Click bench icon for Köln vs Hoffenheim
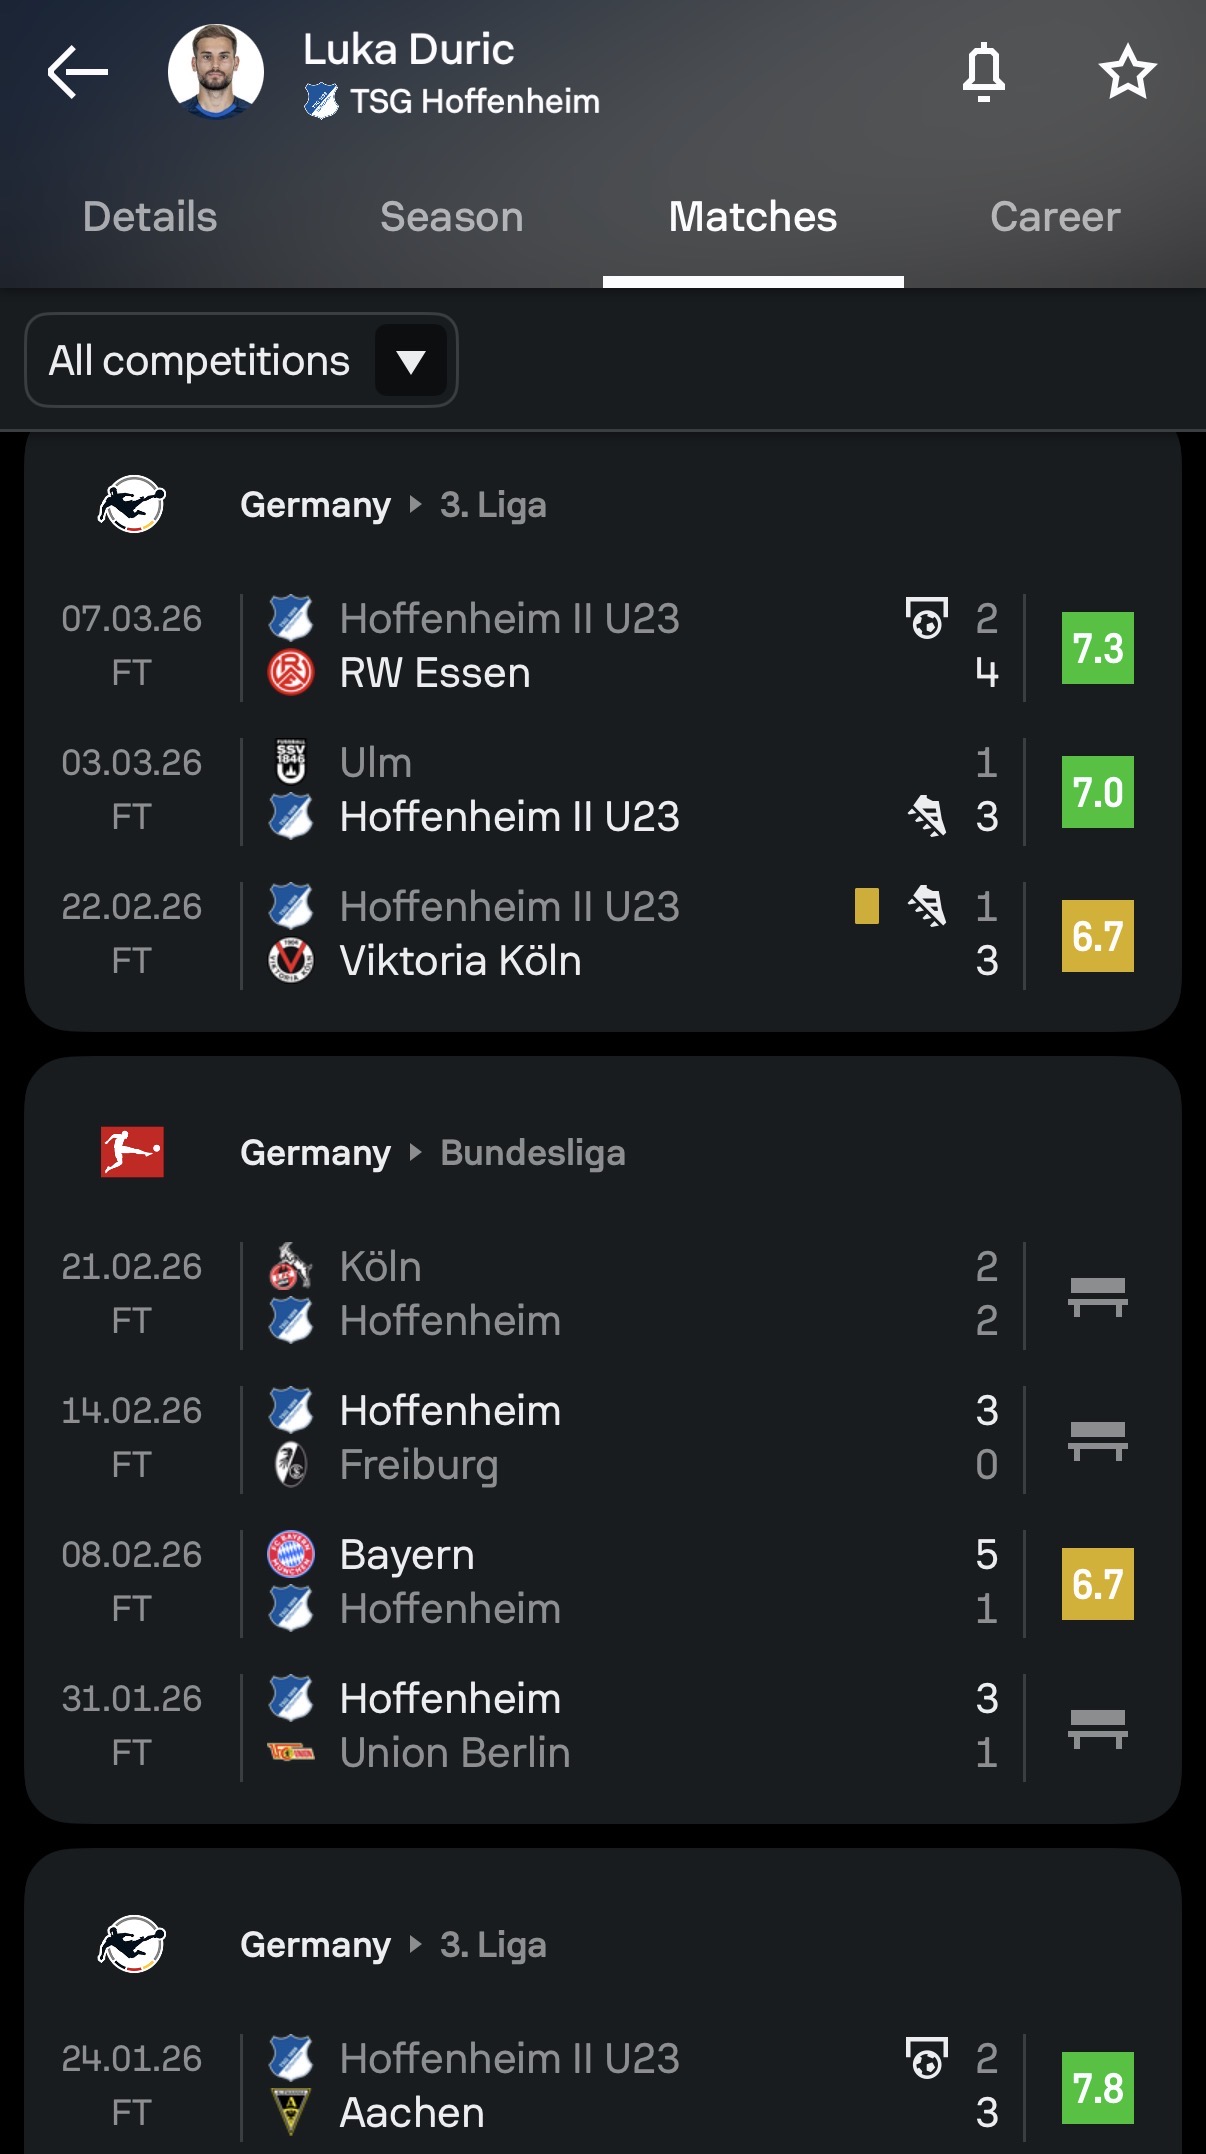This screenshot has height=2154, width=1206. coord(1098,1296)
